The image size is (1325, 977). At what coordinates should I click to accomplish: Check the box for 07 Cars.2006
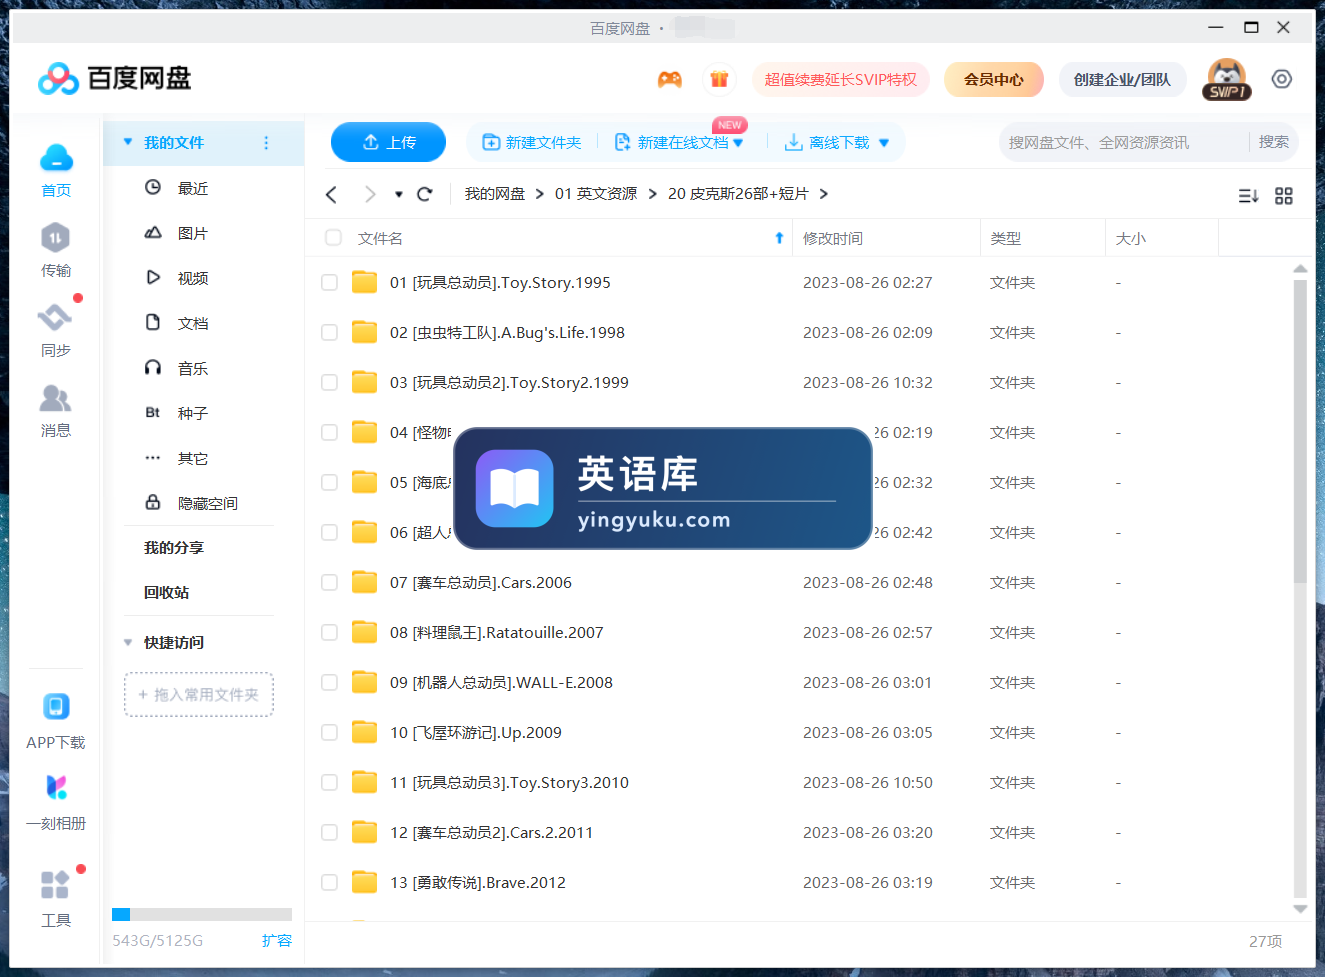(329, 583)
